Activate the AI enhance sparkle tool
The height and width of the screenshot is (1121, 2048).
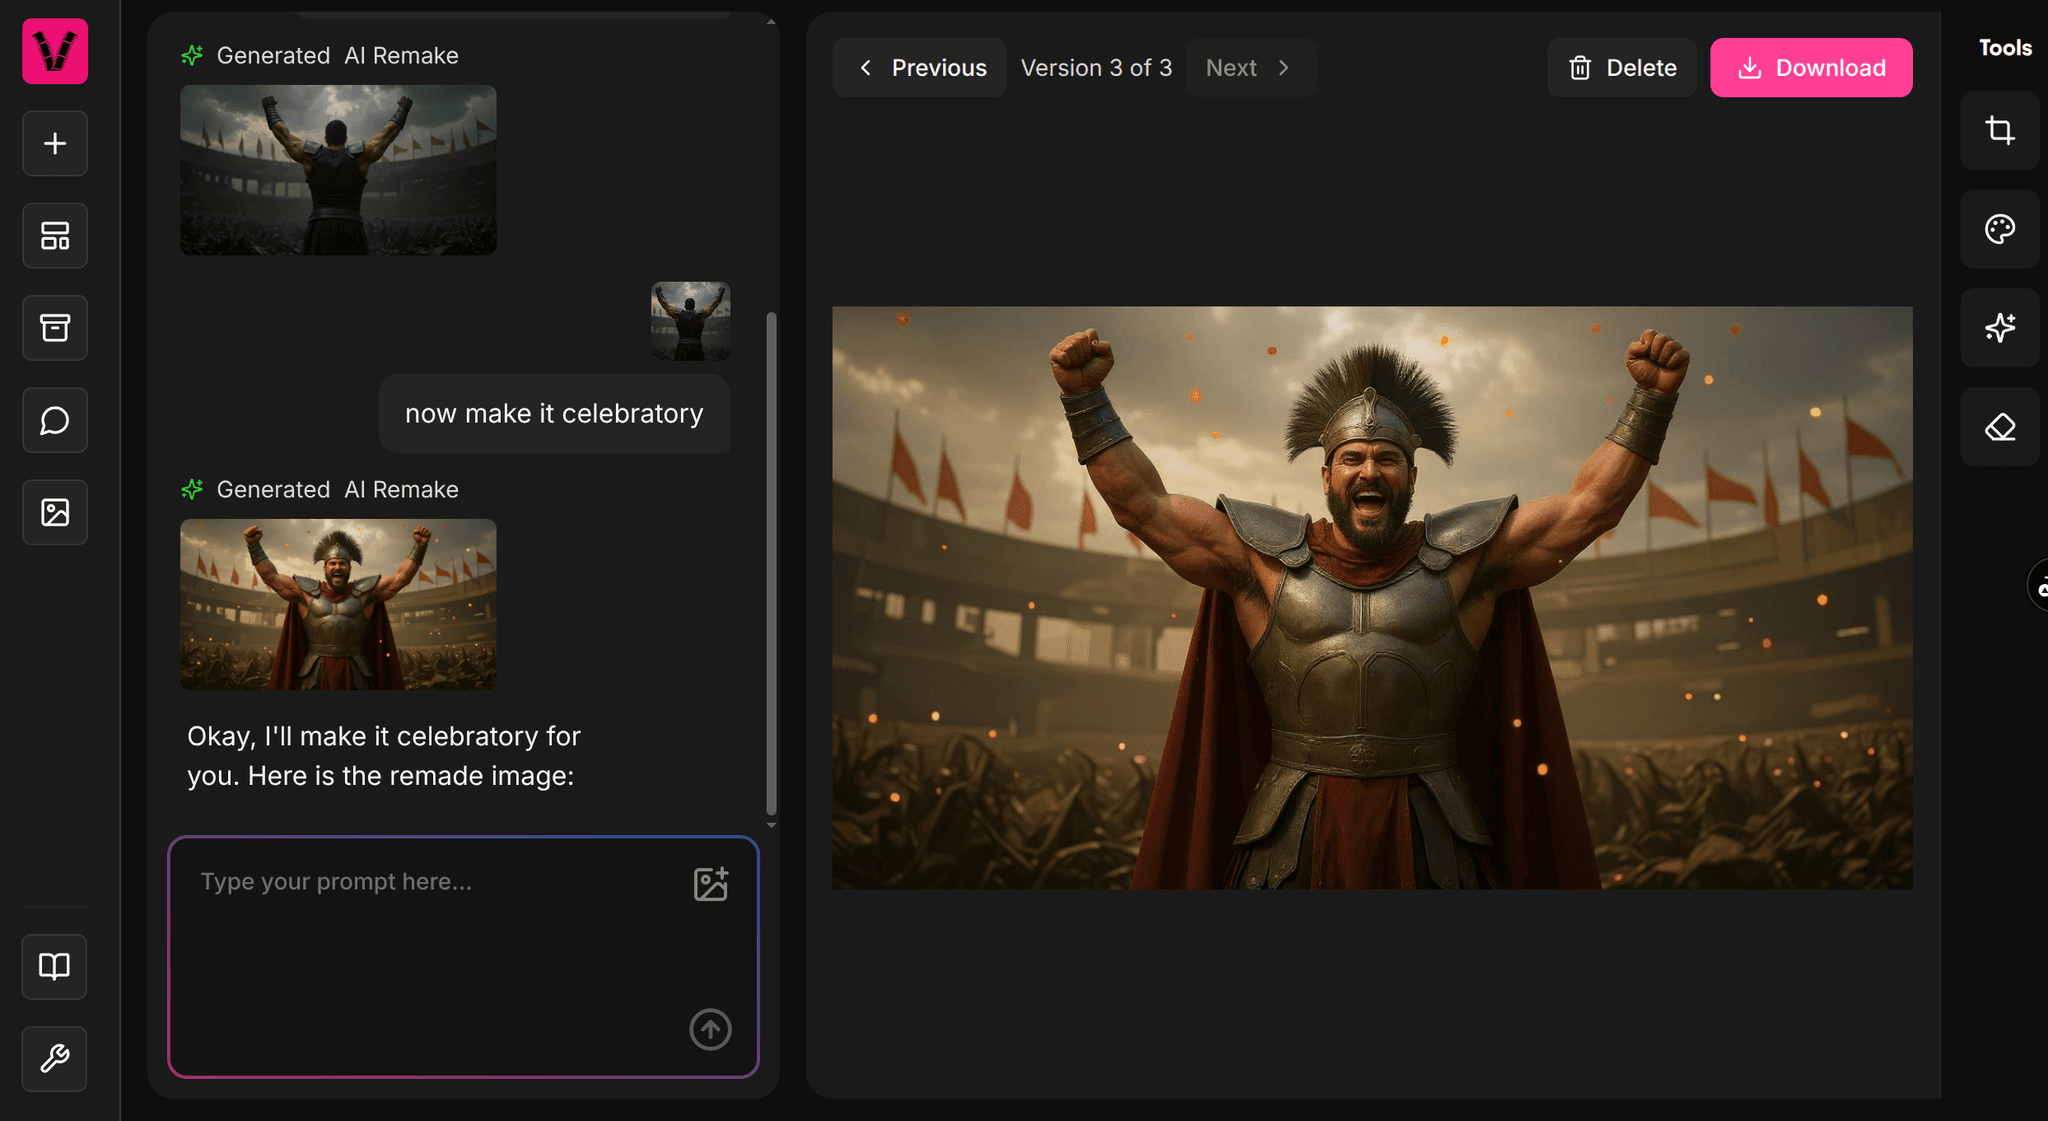(x=1999, y=328)
